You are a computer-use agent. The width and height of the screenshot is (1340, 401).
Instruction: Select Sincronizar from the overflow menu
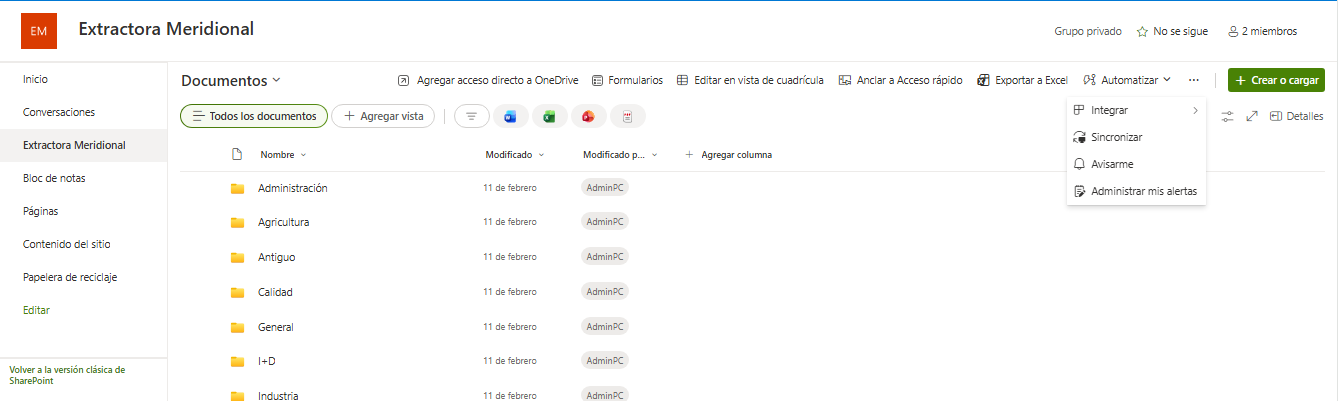(x=1116, y=137)
